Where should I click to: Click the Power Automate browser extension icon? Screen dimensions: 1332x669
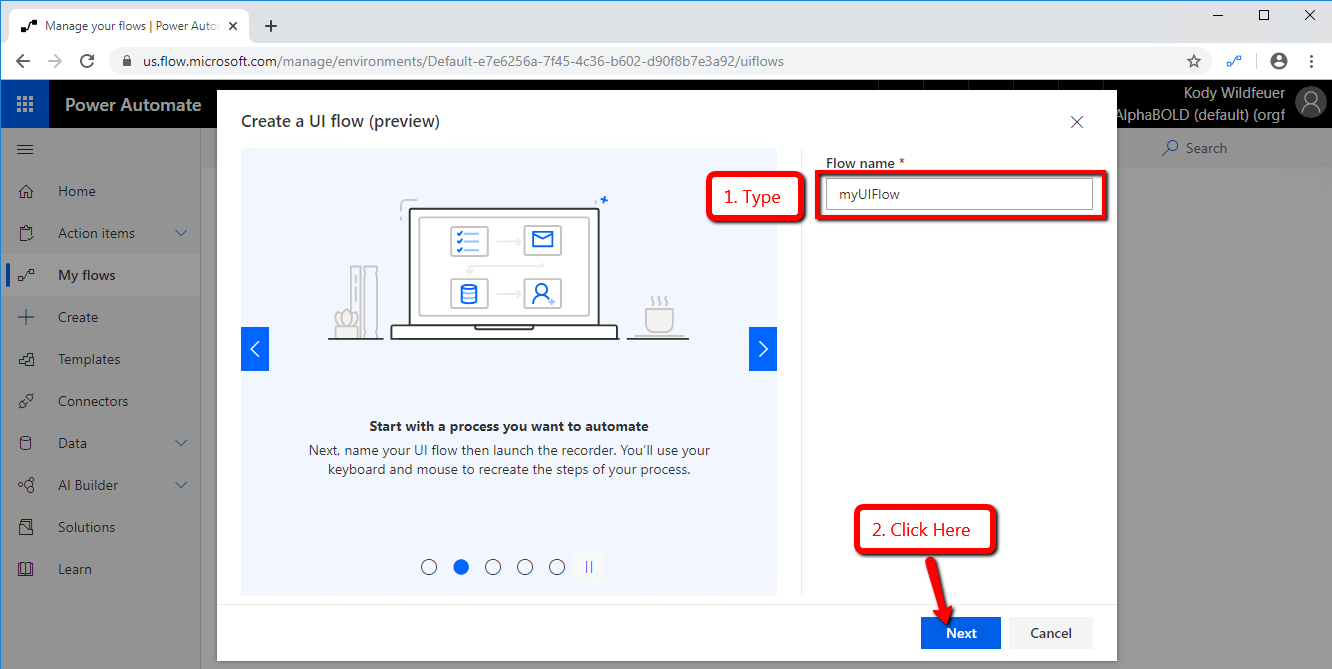click(1234, 61)
